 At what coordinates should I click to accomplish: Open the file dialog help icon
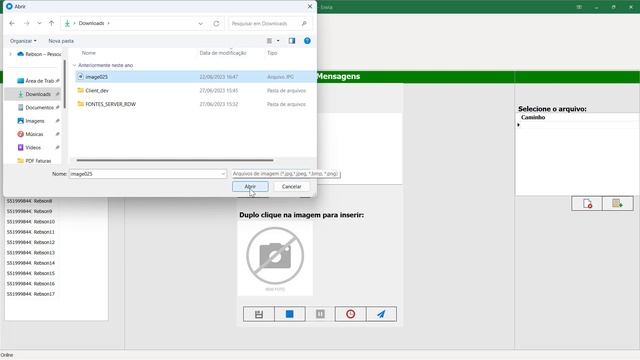pyautogui.click(x=307, y=41)
